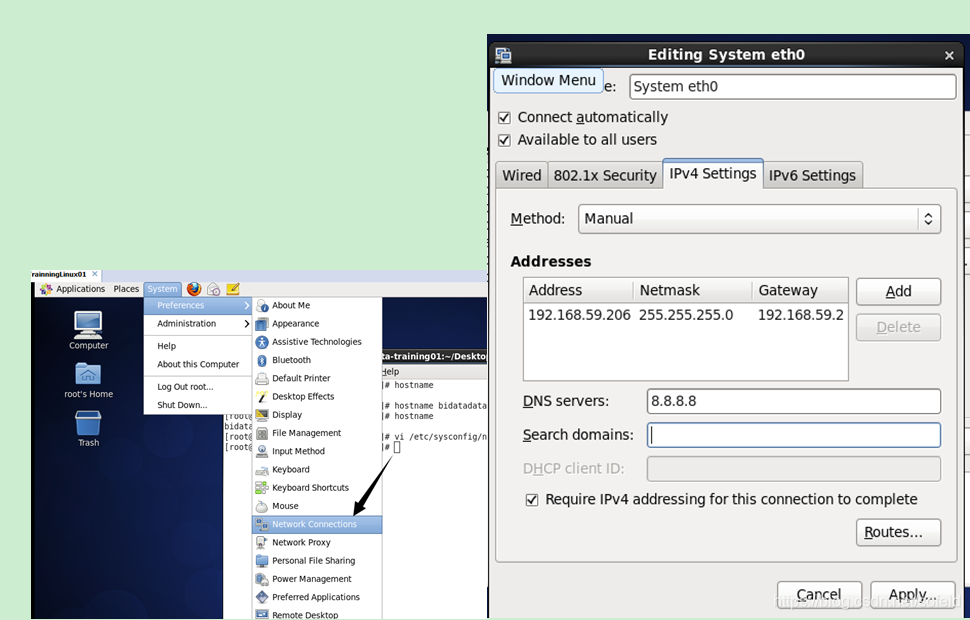Click the Preferred Applications icon
Image resolution: width=970 pixels, height=620 pixels.
pos(262,597)
